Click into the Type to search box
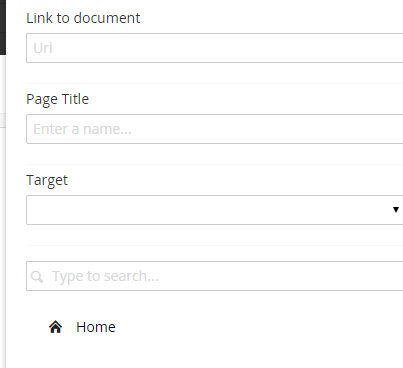 coord(215,276)
